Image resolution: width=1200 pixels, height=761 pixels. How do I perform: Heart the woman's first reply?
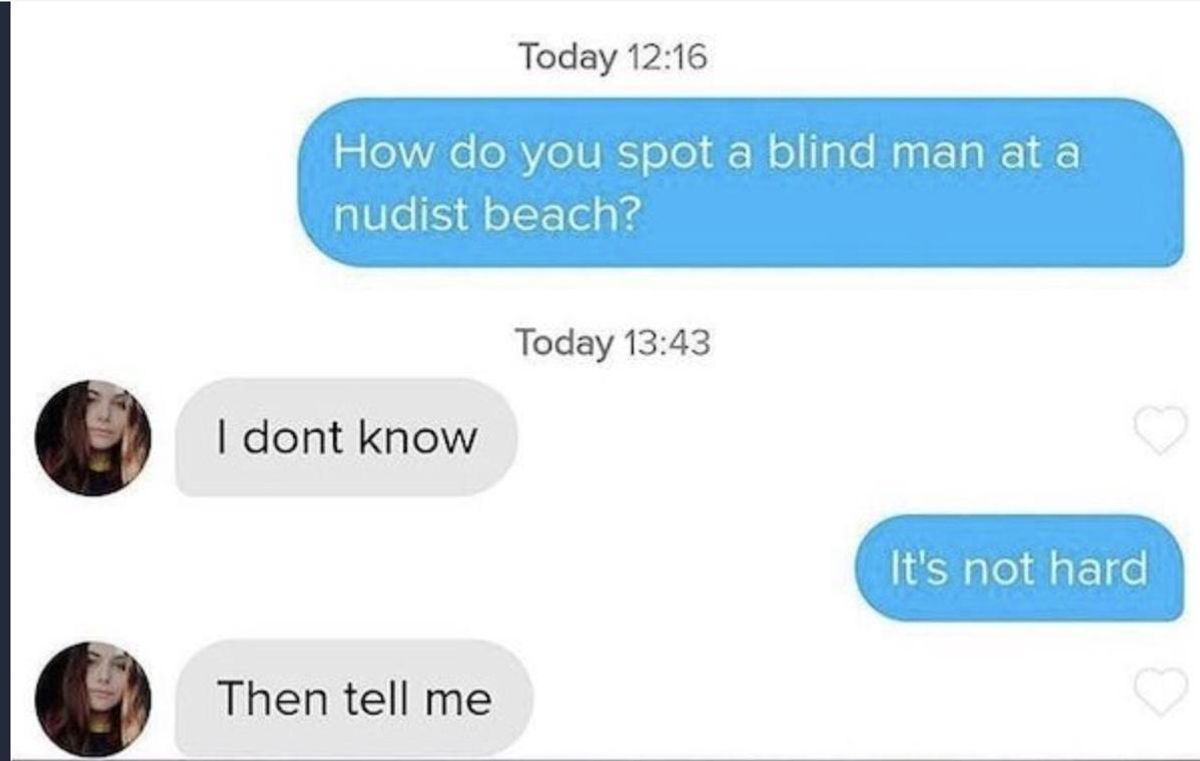(x=1159, y=431)
